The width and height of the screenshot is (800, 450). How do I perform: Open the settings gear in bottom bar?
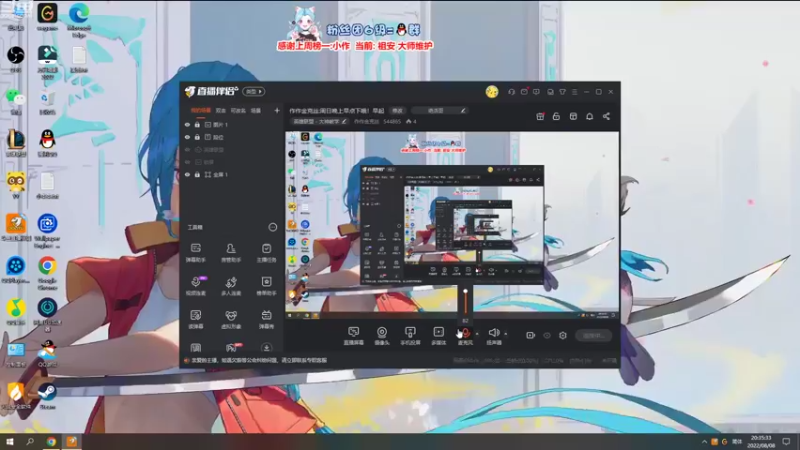coord(563,335)
